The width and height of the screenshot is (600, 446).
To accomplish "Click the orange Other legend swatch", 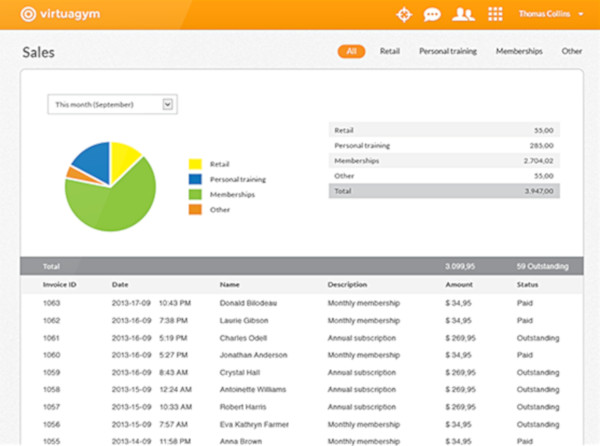I will coord(196,209).
